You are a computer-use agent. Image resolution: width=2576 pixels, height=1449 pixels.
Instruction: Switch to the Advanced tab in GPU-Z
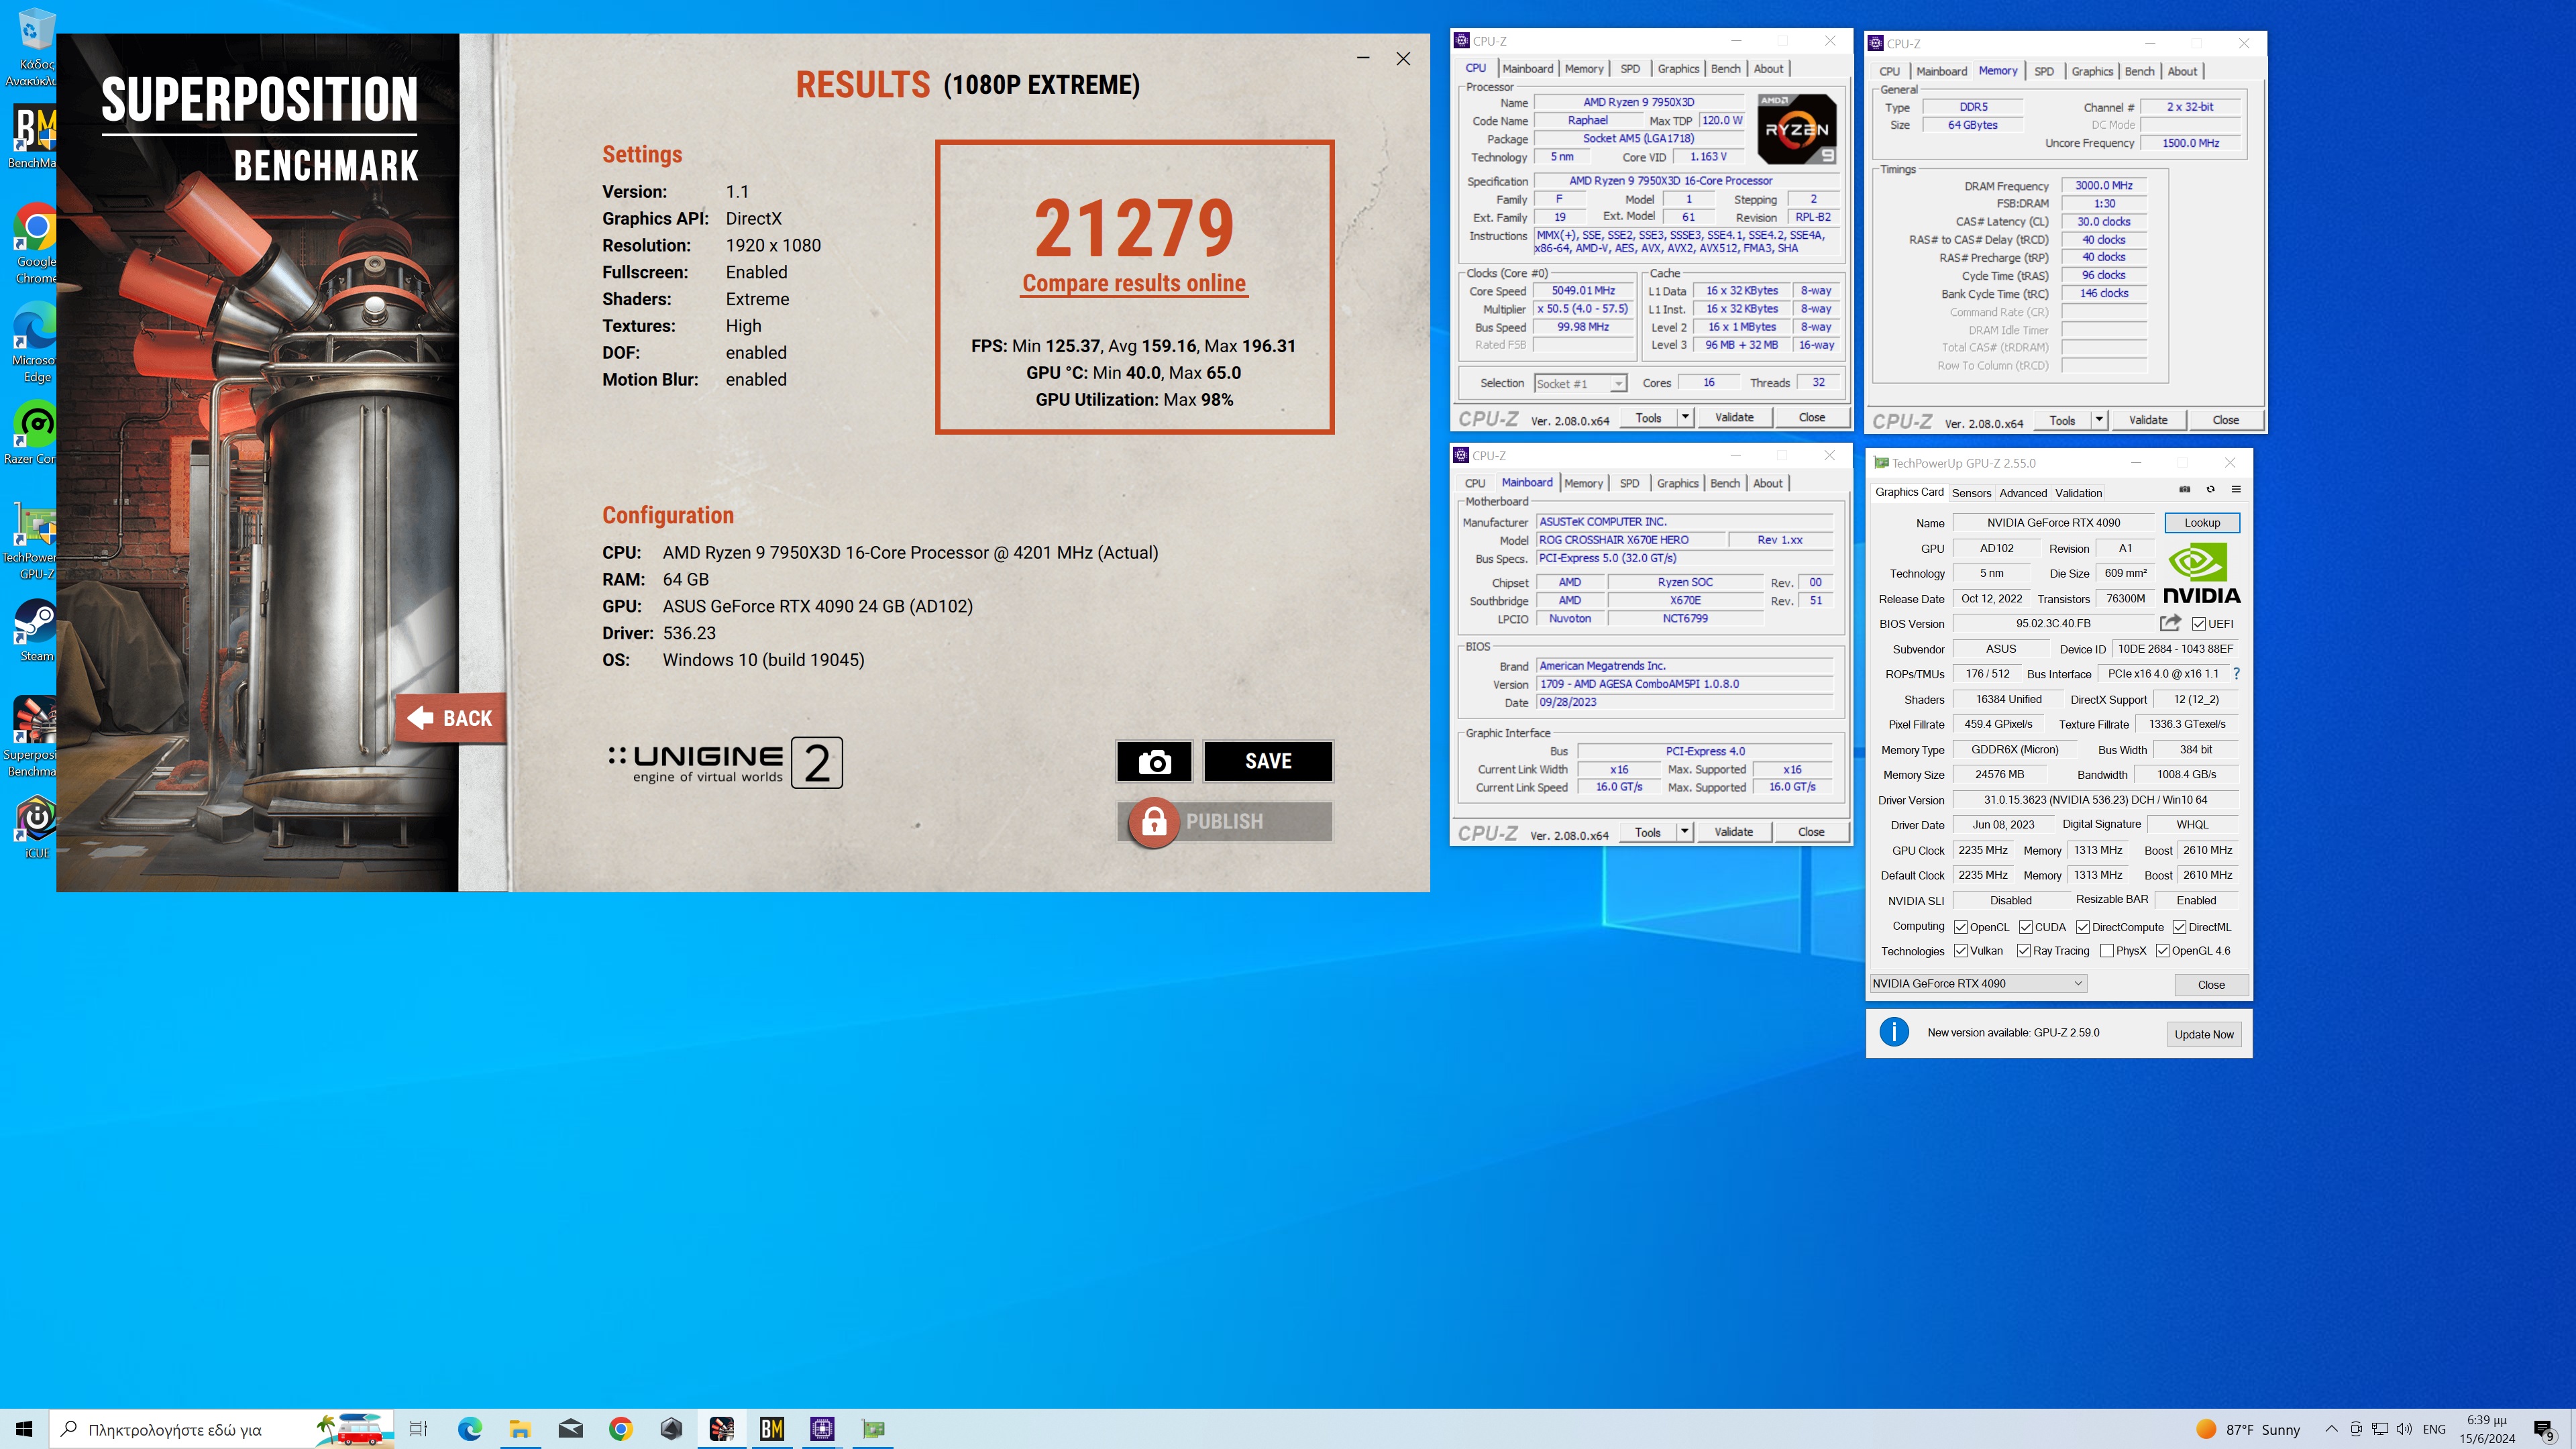[x=2023, y=493]
